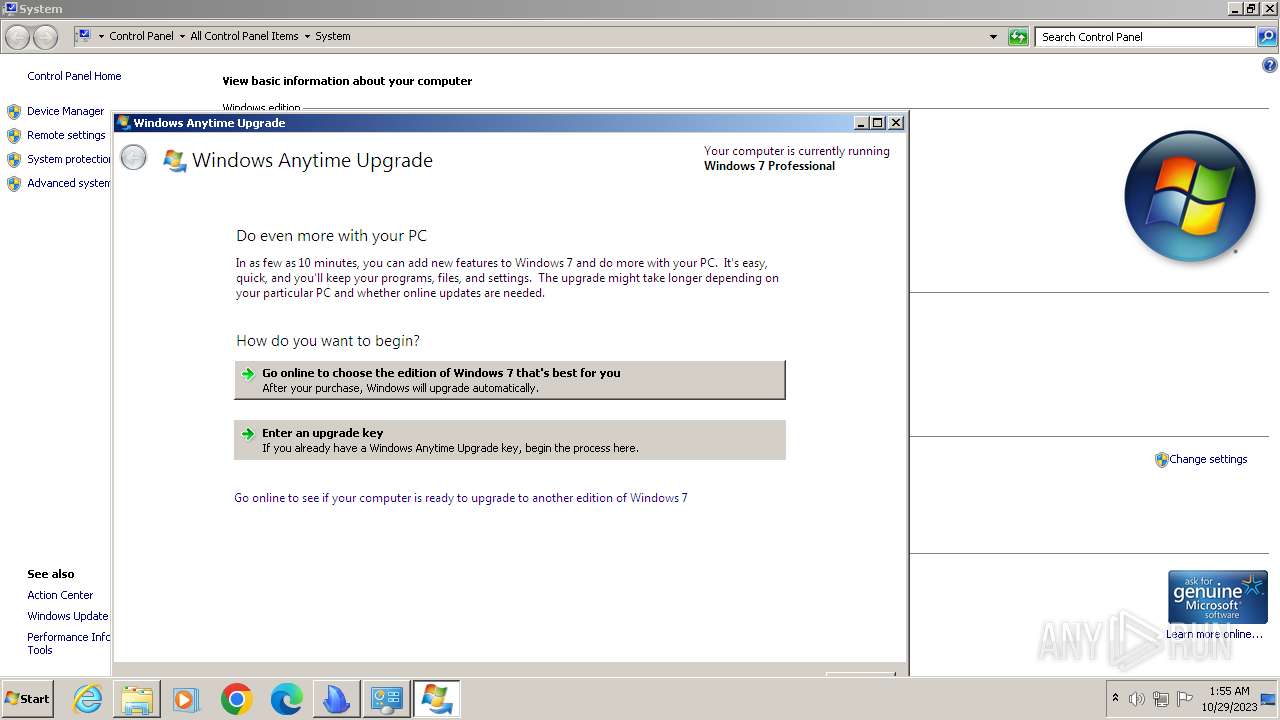Click the Search Control Panel field
The image size is (1280, 720).
[x=1145, y=37]
